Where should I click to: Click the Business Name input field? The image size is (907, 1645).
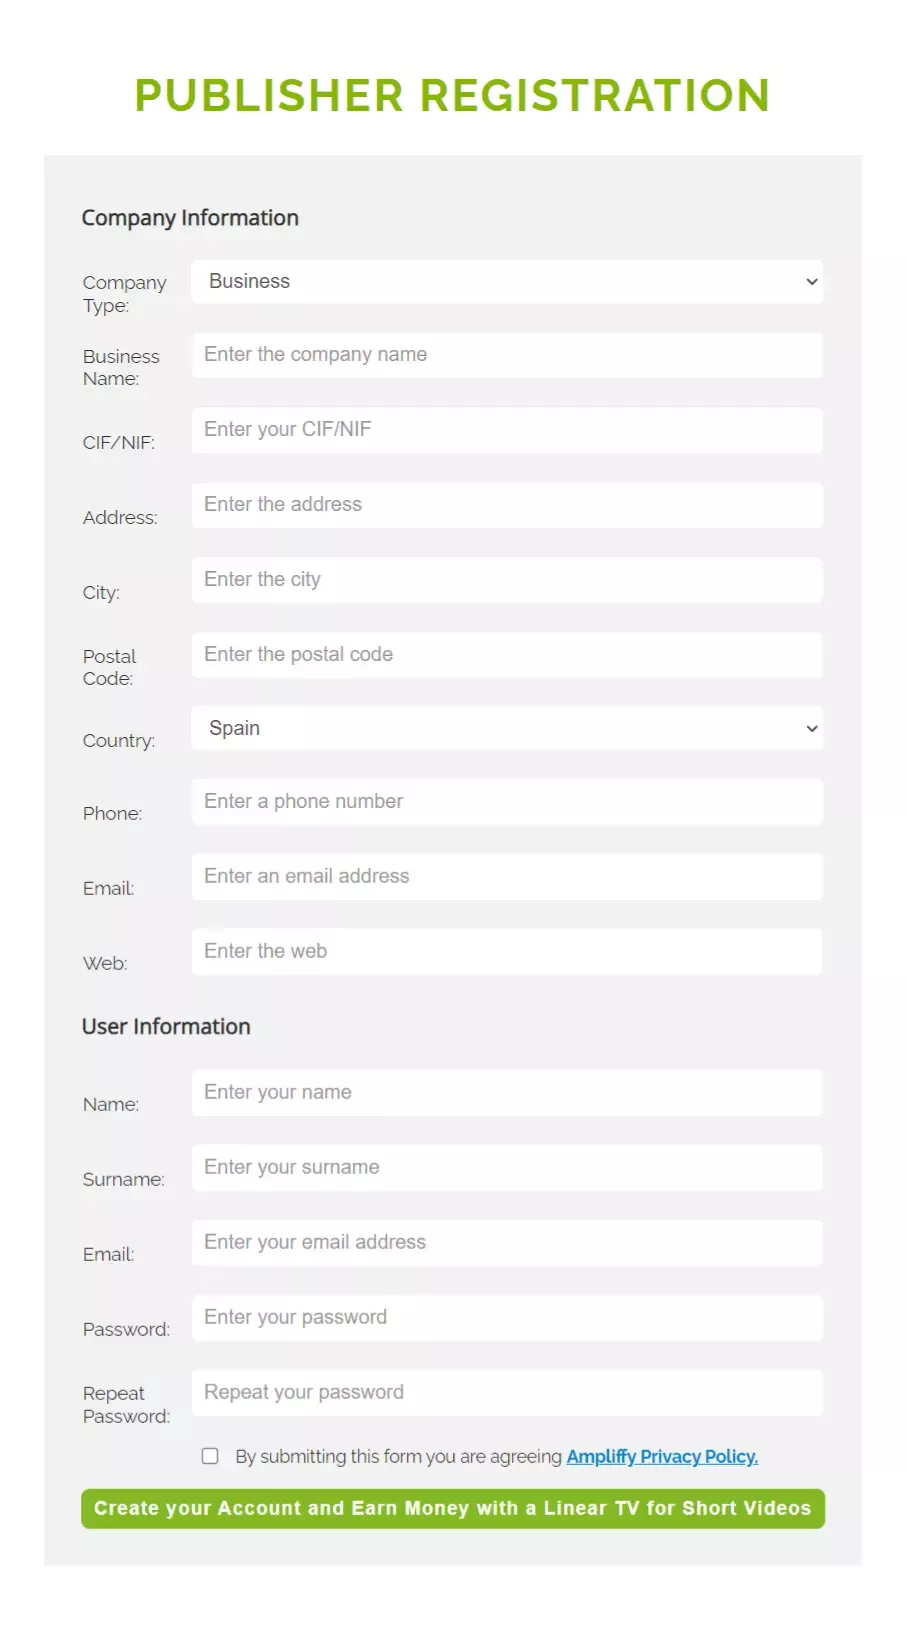(x=506, y=355)
